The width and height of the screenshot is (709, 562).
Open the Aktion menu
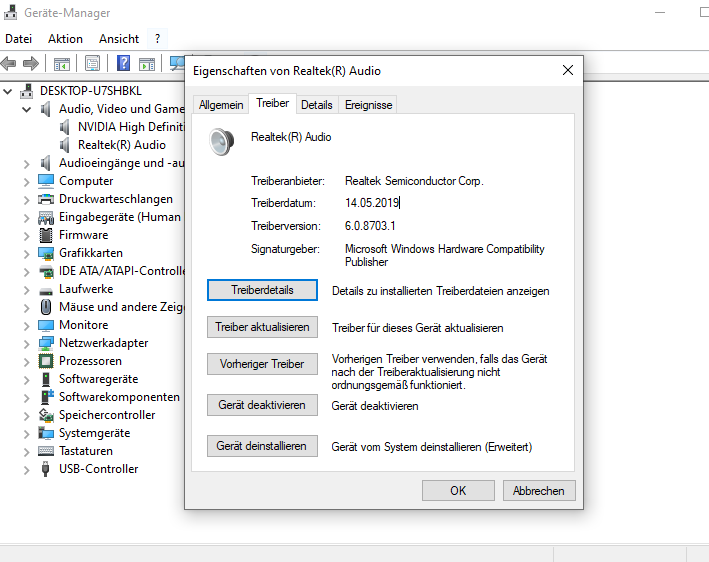point(65,39)
